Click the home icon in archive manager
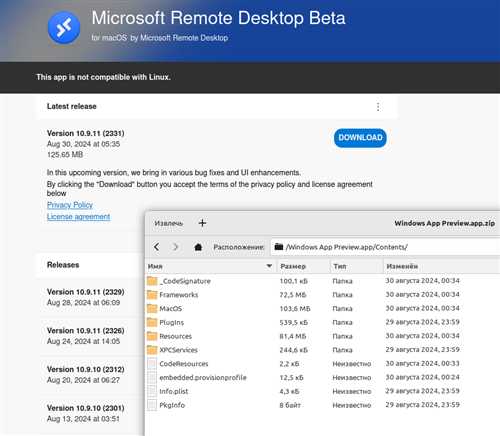 (x=198, y=247)
